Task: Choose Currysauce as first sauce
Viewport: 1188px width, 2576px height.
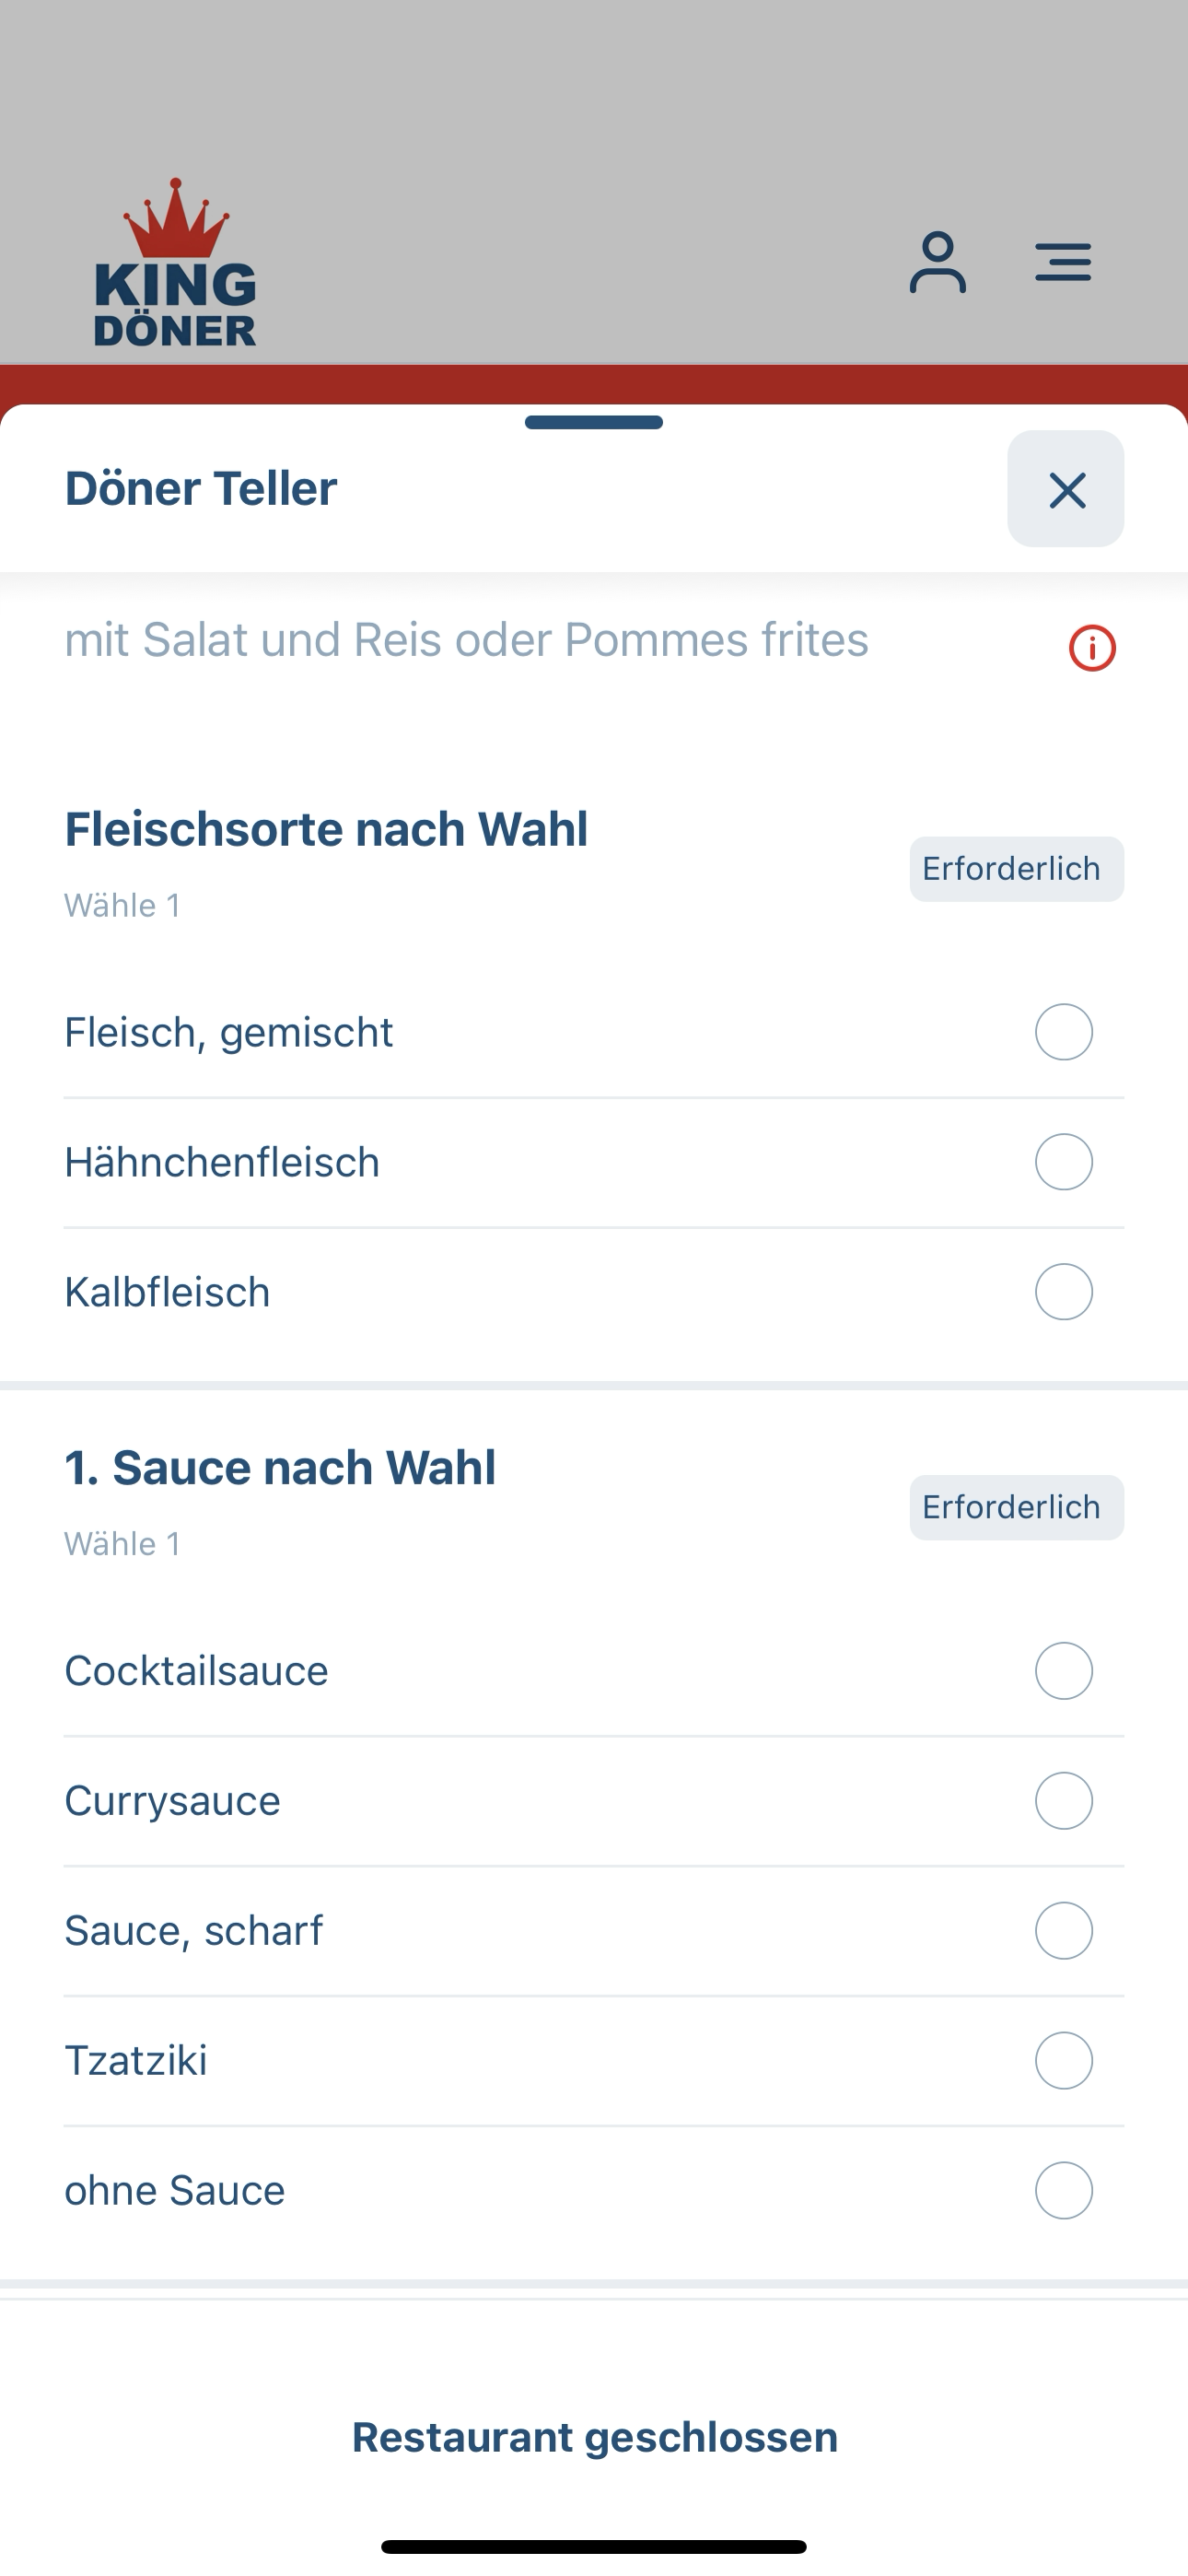Action: [1063, 1801]
